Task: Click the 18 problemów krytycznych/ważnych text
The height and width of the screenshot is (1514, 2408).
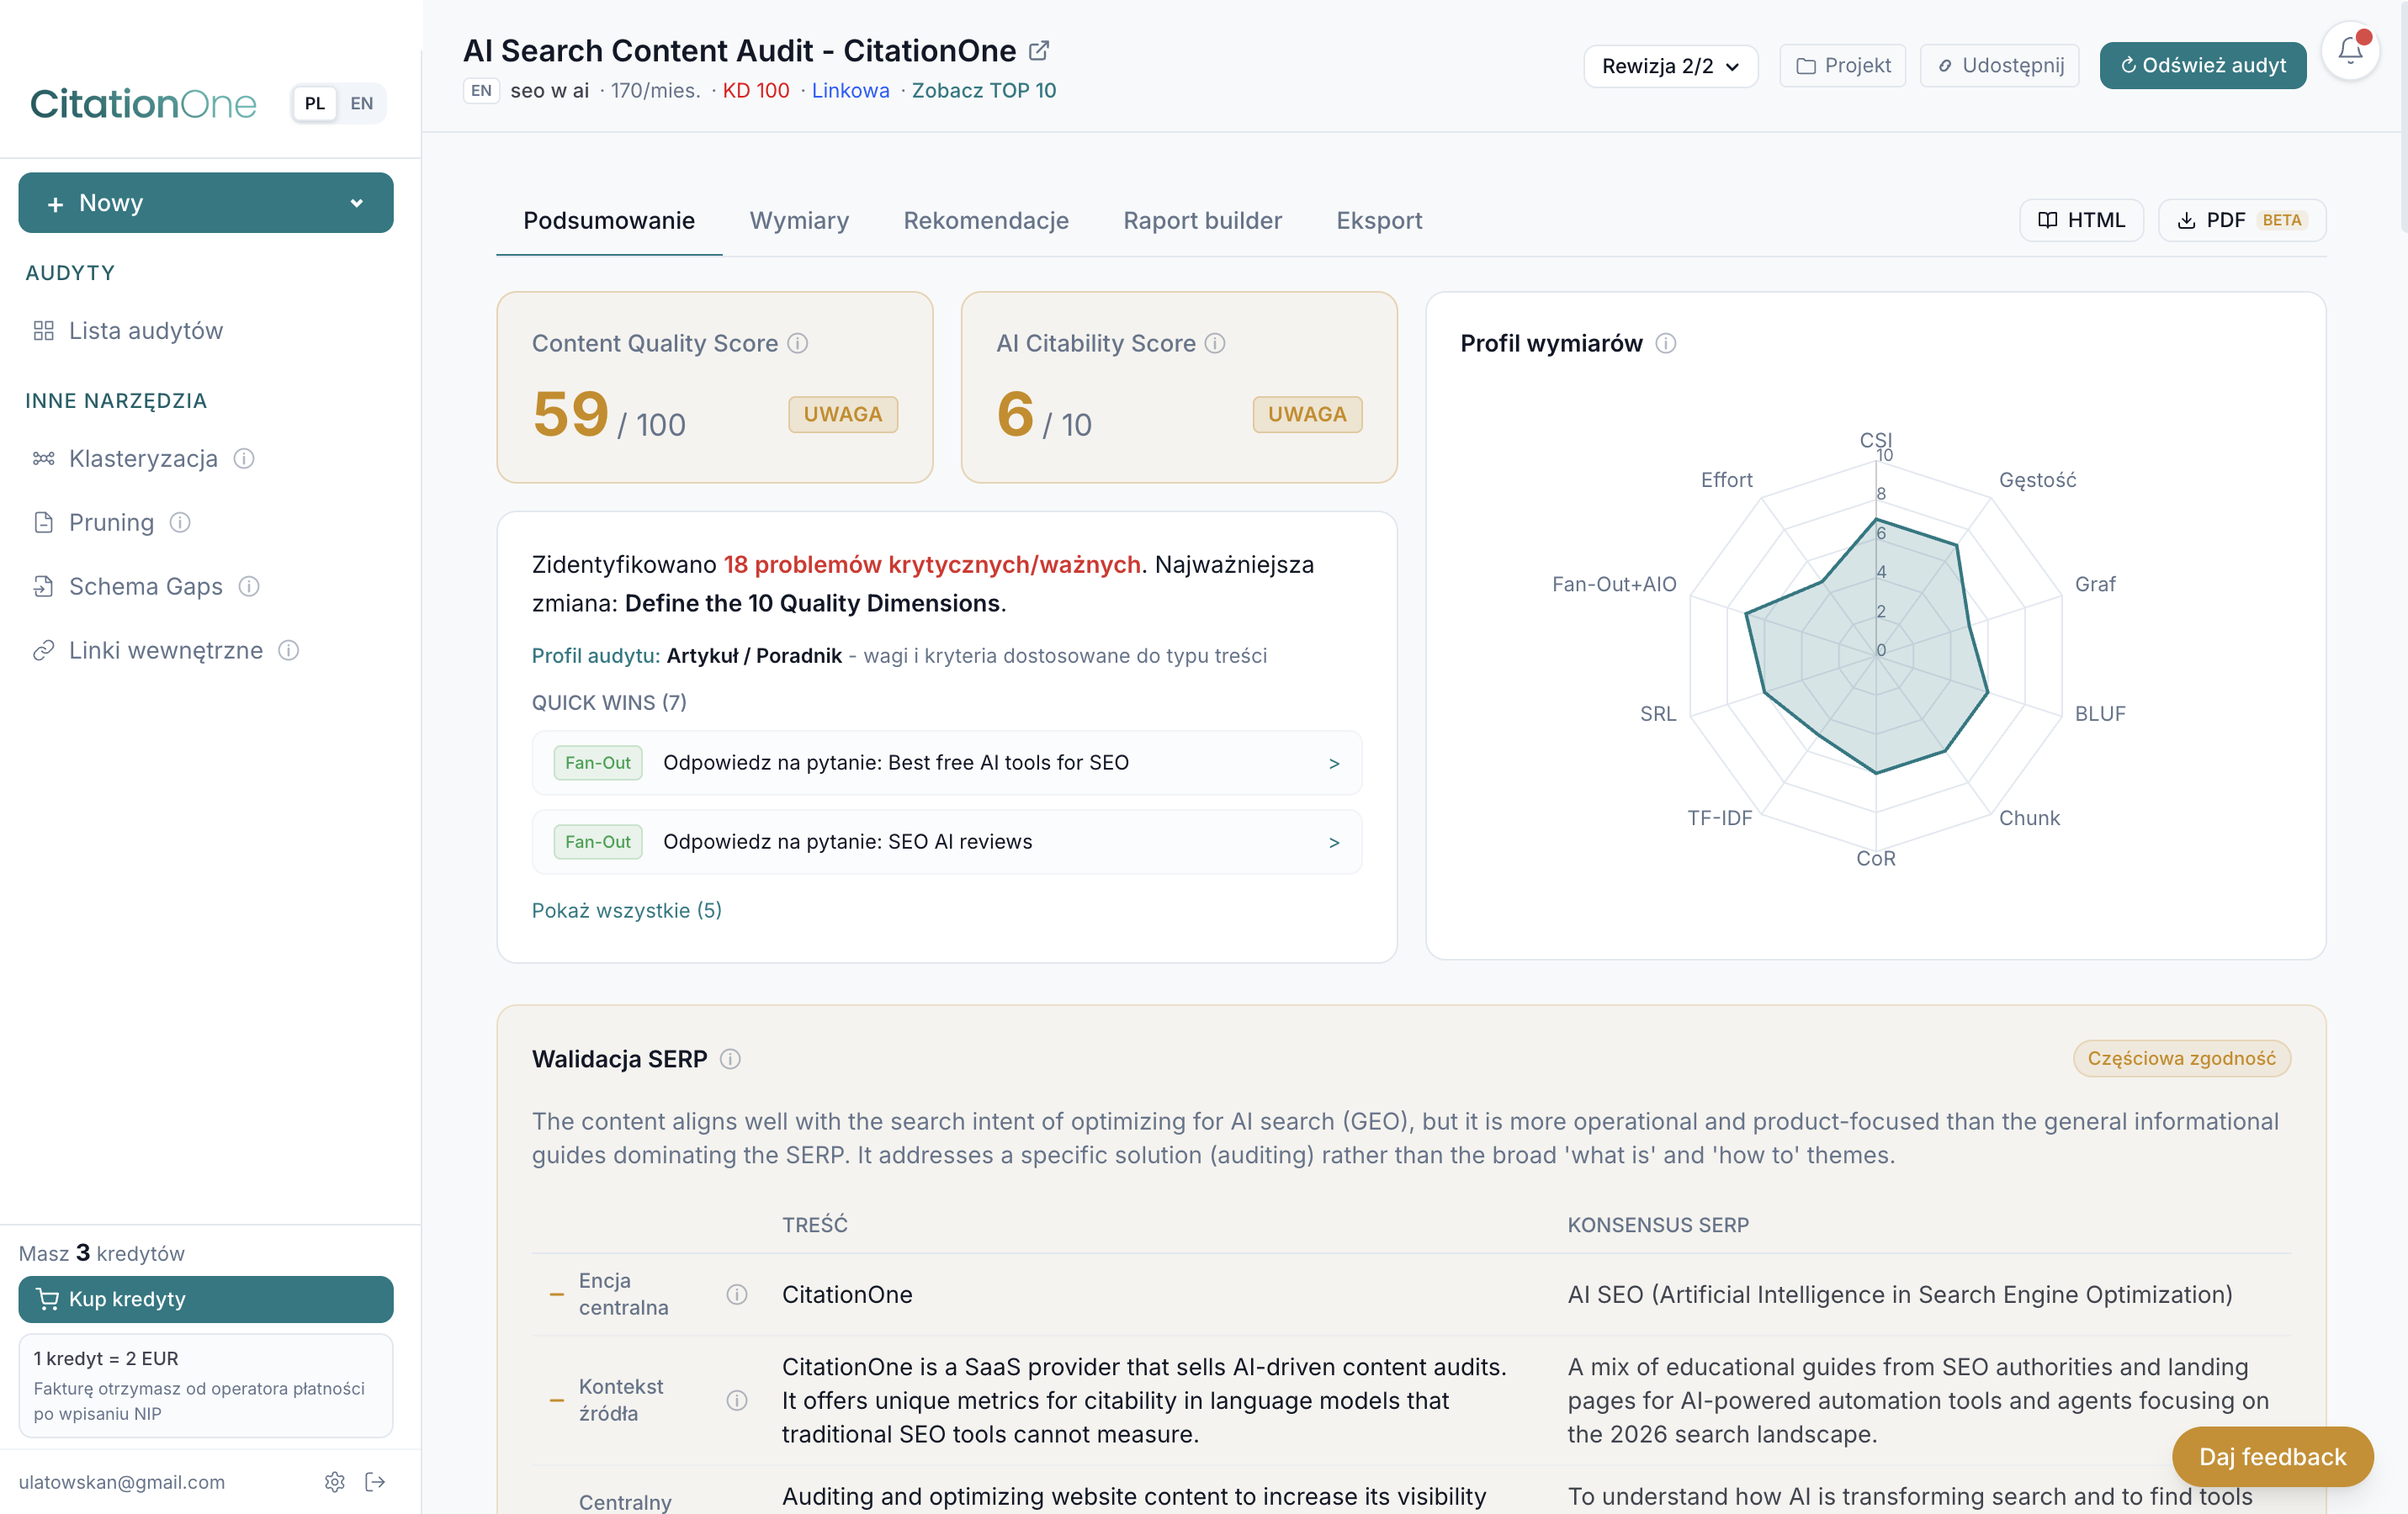Action: coord(932,565)
